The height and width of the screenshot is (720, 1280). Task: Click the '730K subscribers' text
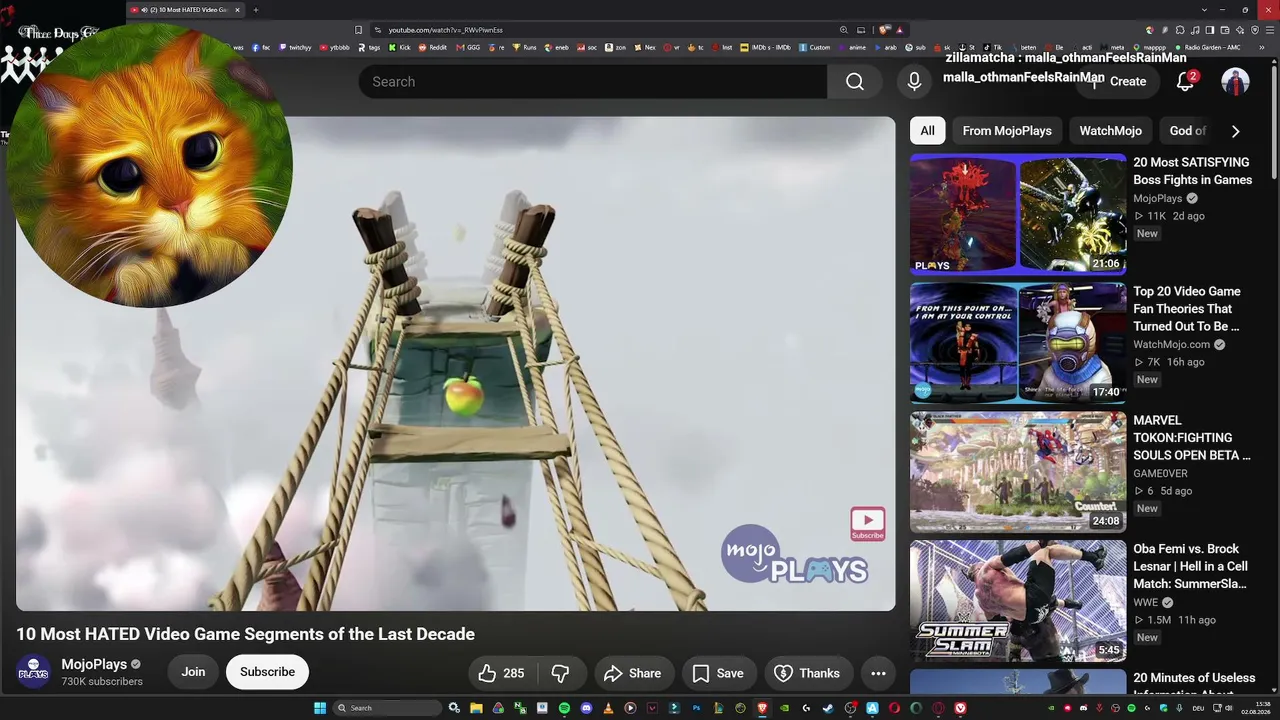tap(102, 682)
